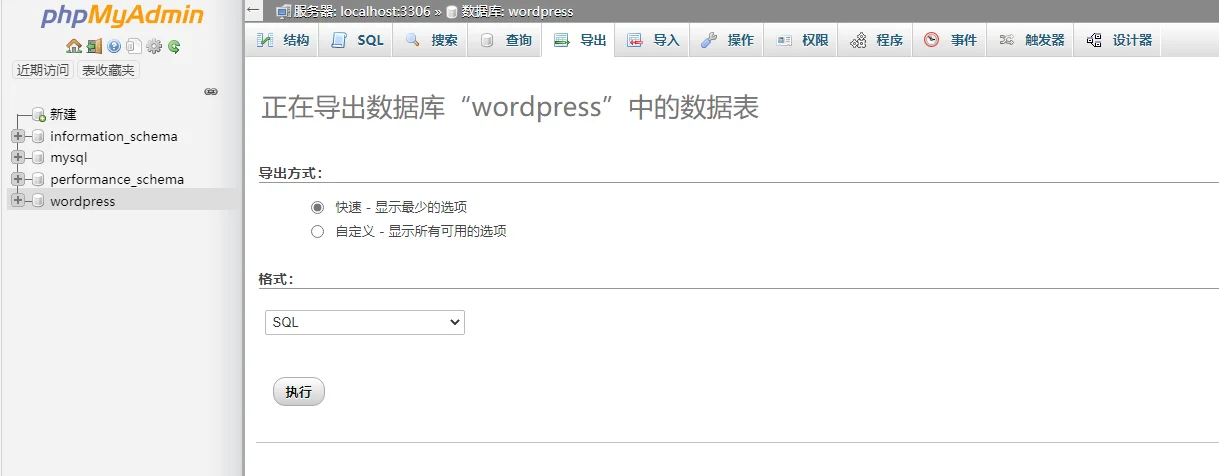Expand the information_schema database tree
Screen dimensions: 1219x476
click(x=18, y=136)
